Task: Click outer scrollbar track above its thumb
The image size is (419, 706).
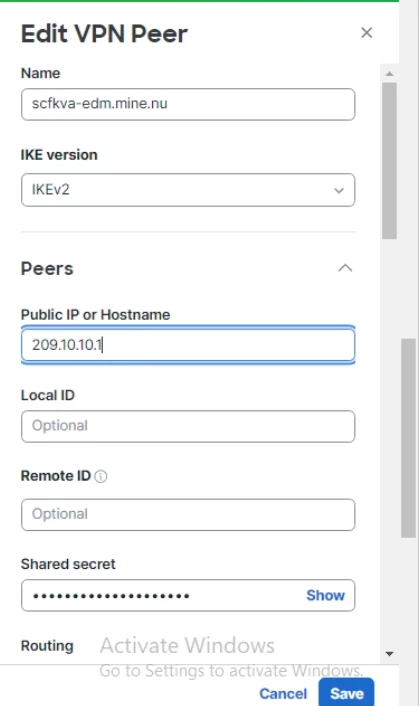Action: coord(409,171)
